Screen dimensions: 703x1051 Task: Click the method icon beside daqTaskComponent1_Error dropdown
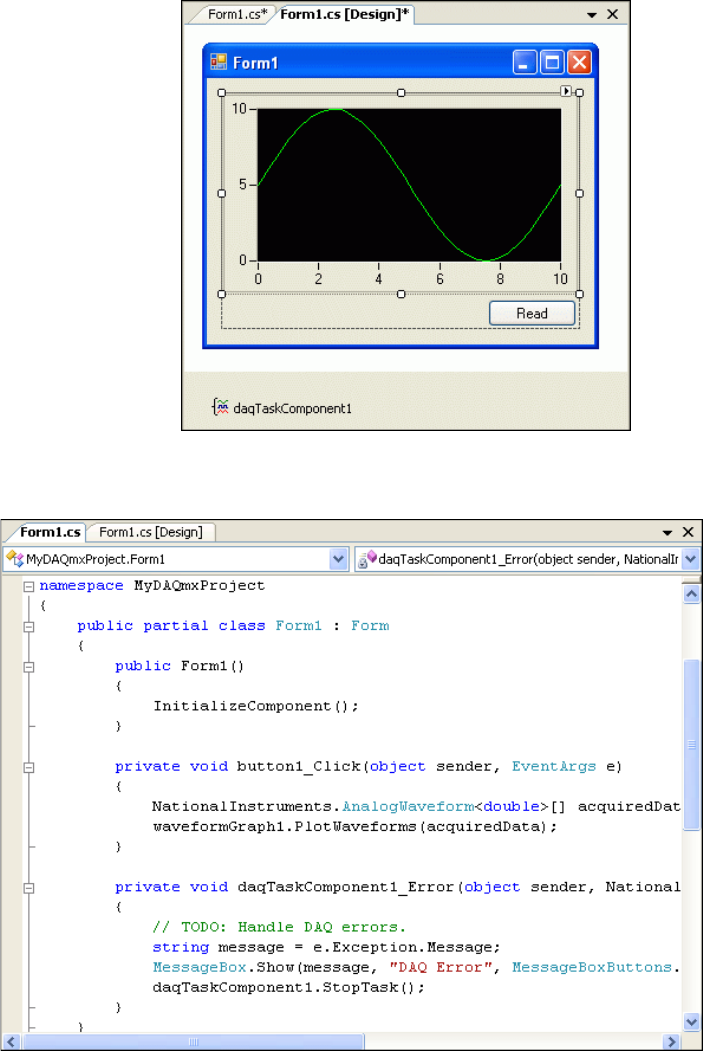click(x=367, y=559)
